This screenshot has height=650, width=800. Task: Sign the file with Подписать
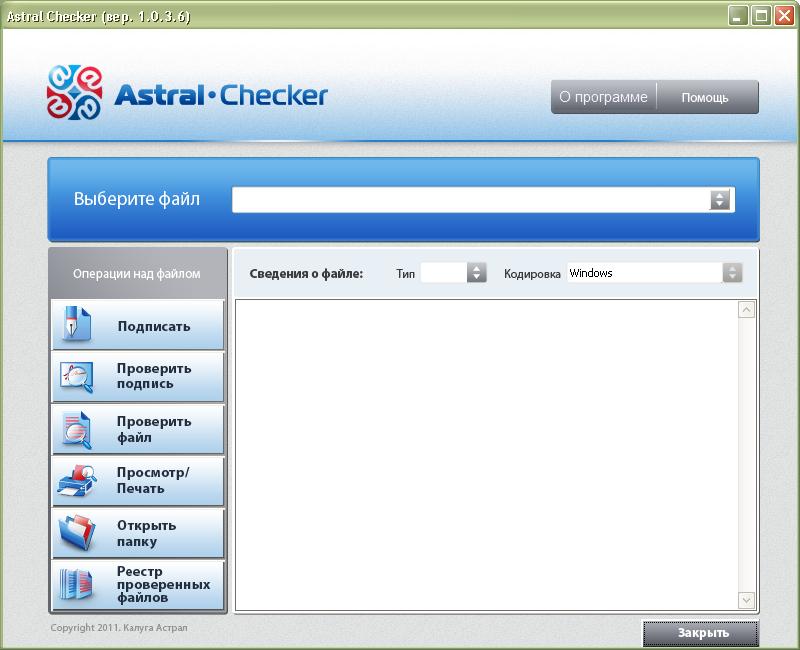138,325
